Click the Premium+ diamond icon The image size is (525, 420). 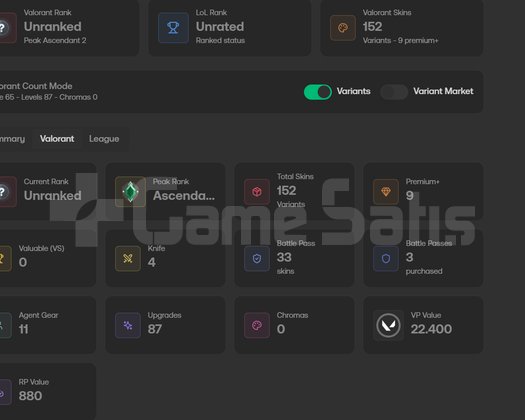pyautogui.click(x=386, y=192)
